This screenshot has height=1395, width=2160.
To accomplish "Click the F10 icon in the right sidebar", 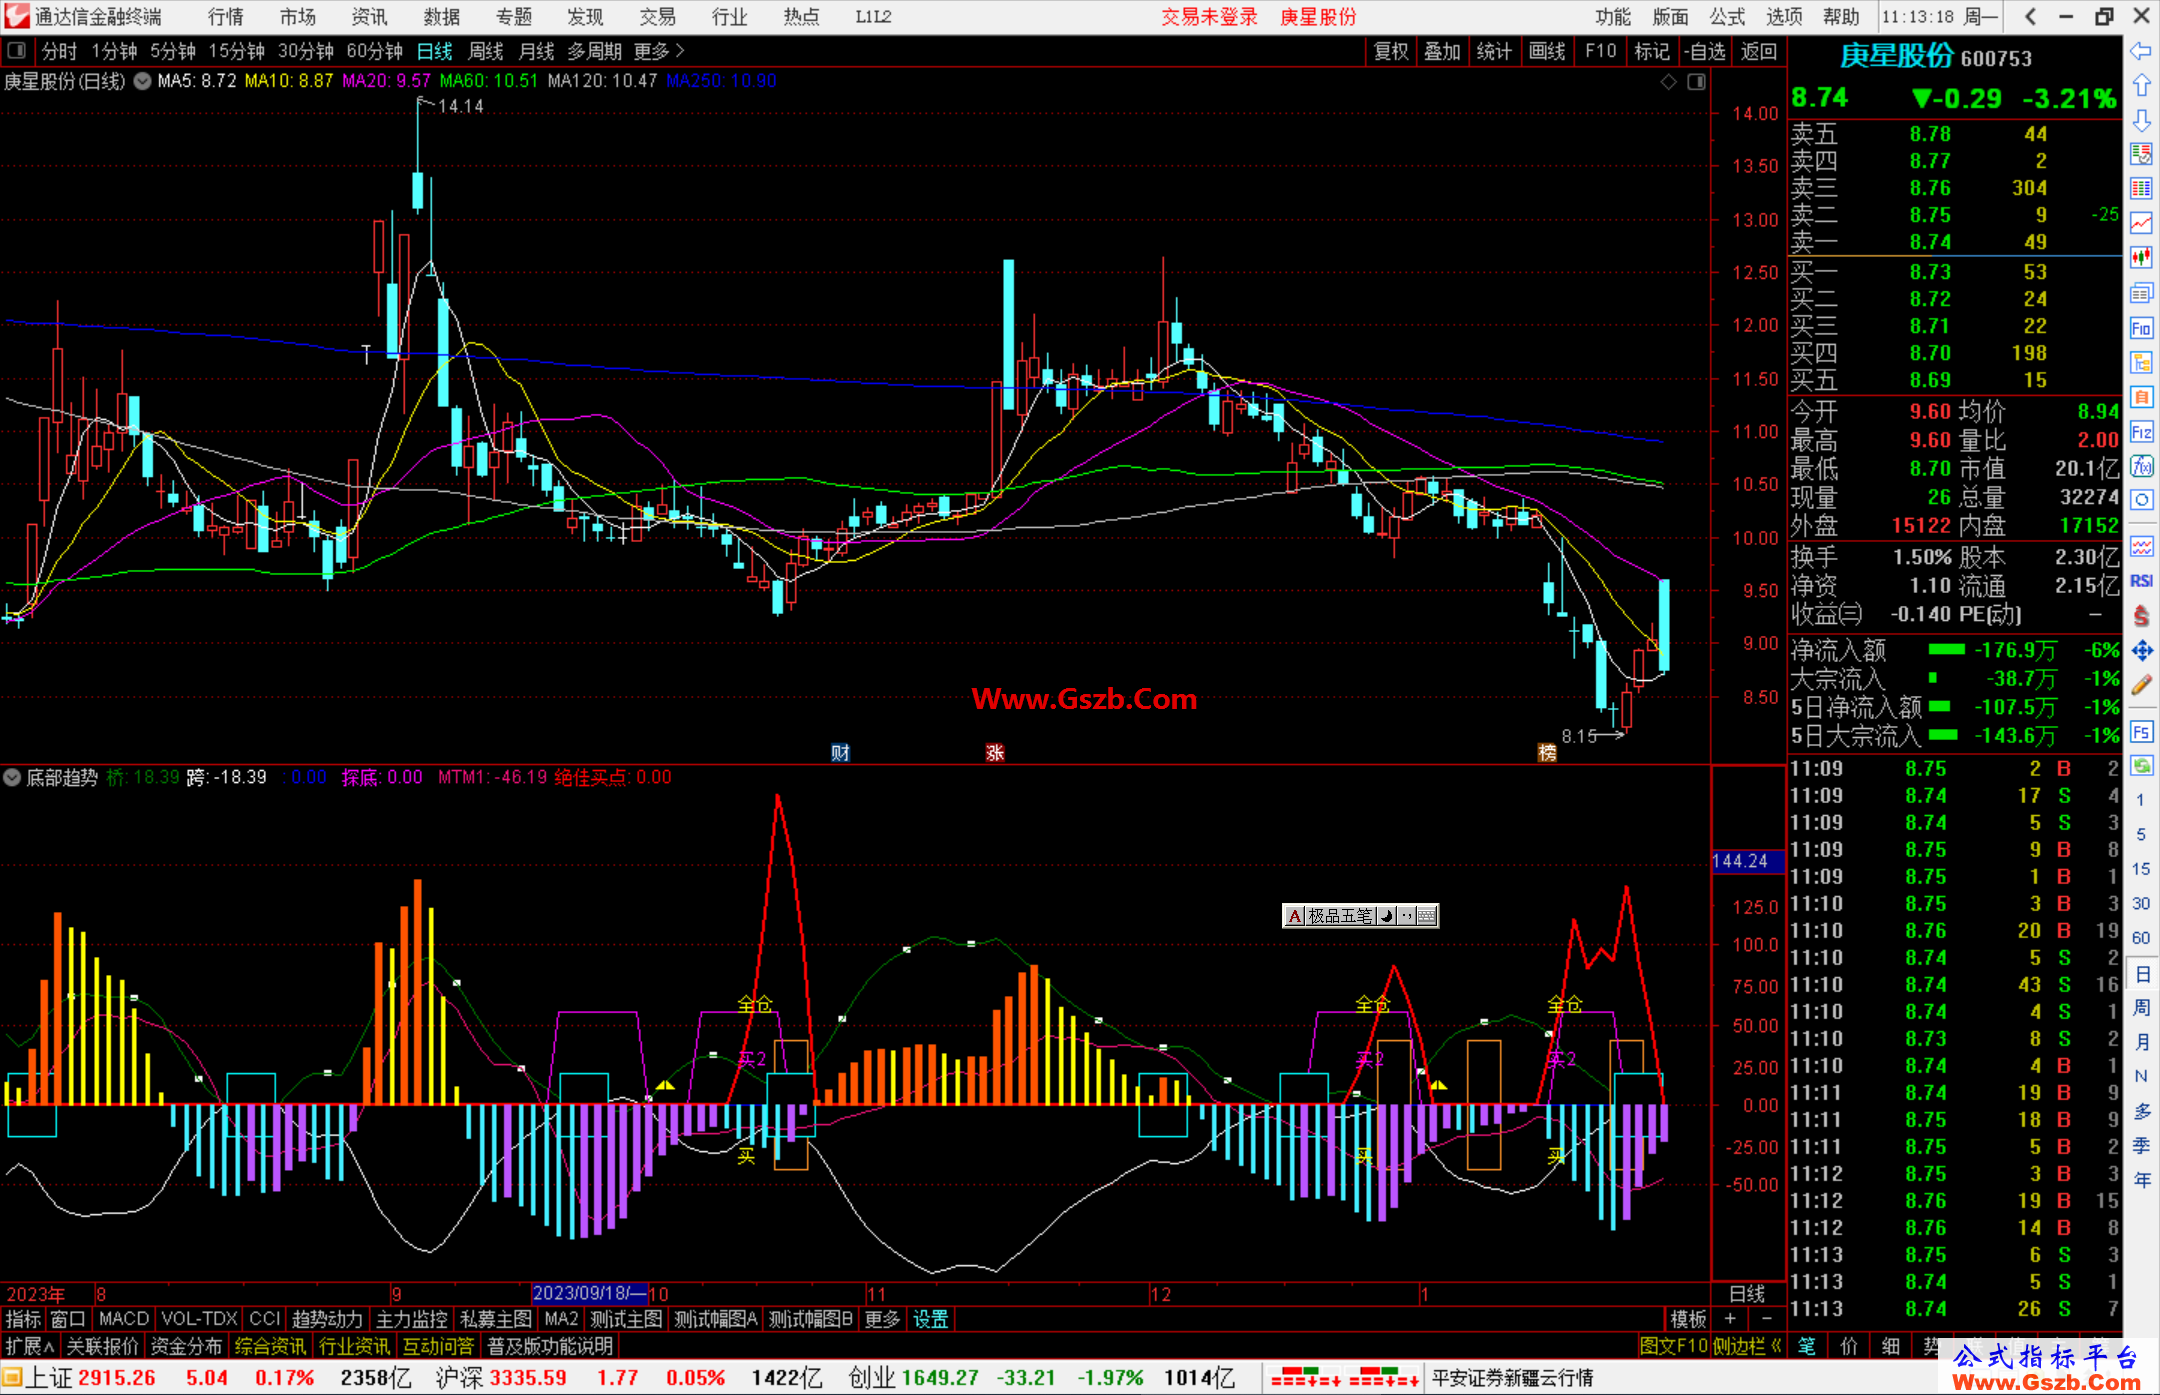I will click(x=2141, y=328).
